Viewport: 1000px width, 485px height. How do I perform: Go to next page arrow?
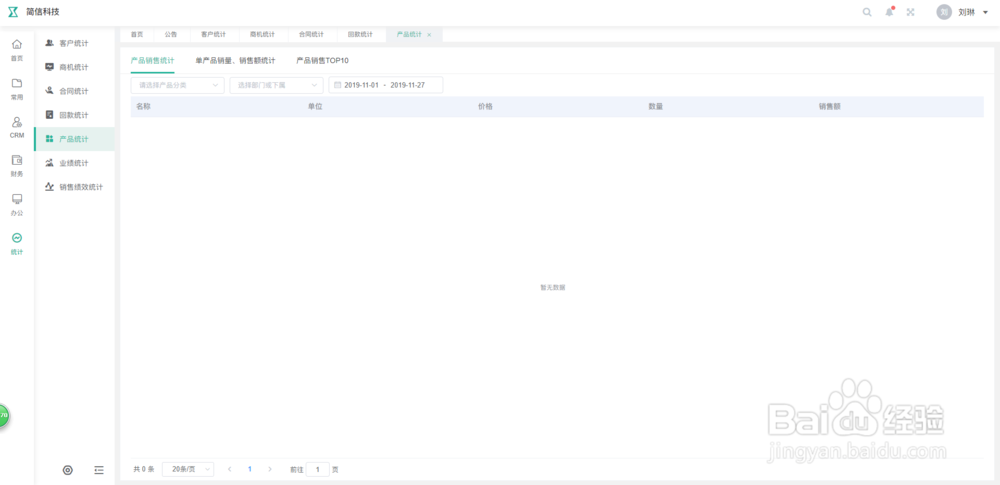coord(270,469)
